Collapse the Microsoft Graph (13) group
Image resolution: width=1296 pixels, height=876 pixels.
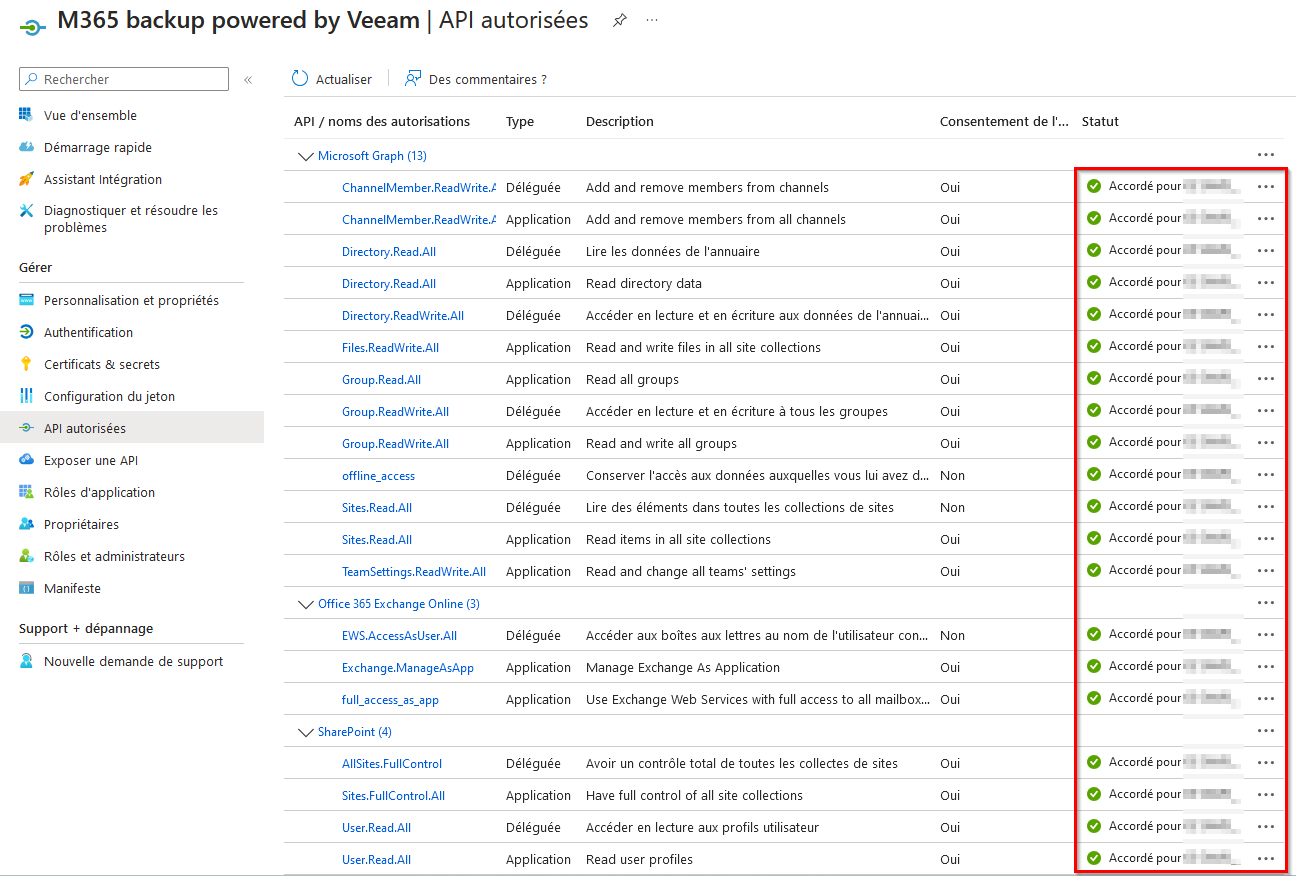pos(306,156)
